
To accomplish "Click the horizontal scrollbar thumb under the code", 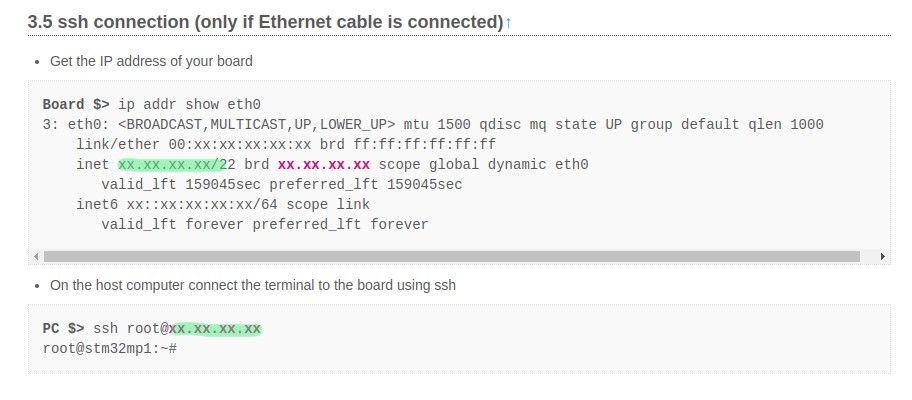I will [450, 257].
